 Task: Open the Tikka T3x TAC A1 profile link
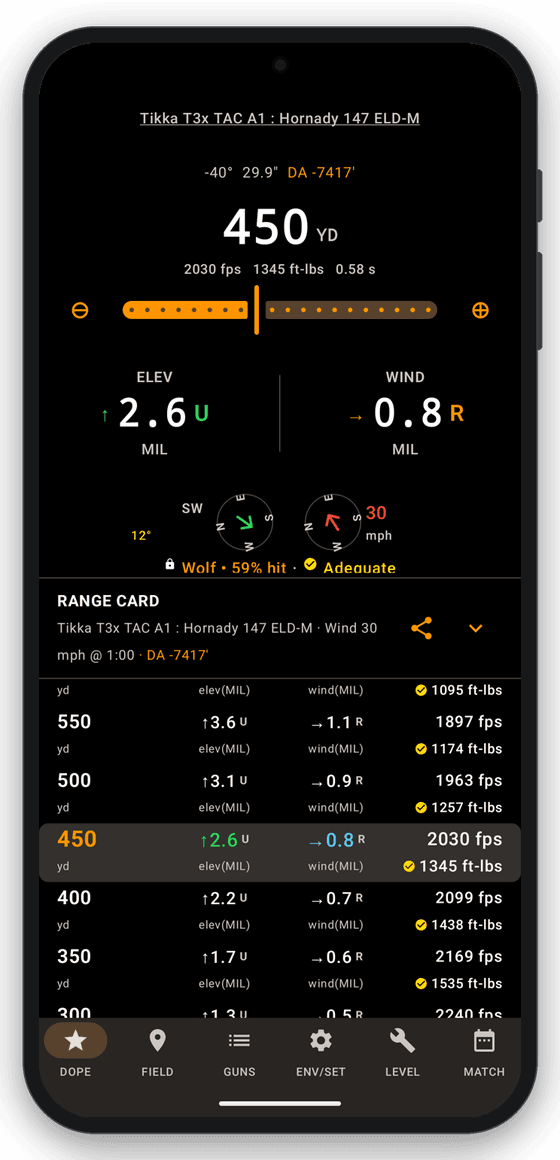pyautogui.click(x=280, y=118)
